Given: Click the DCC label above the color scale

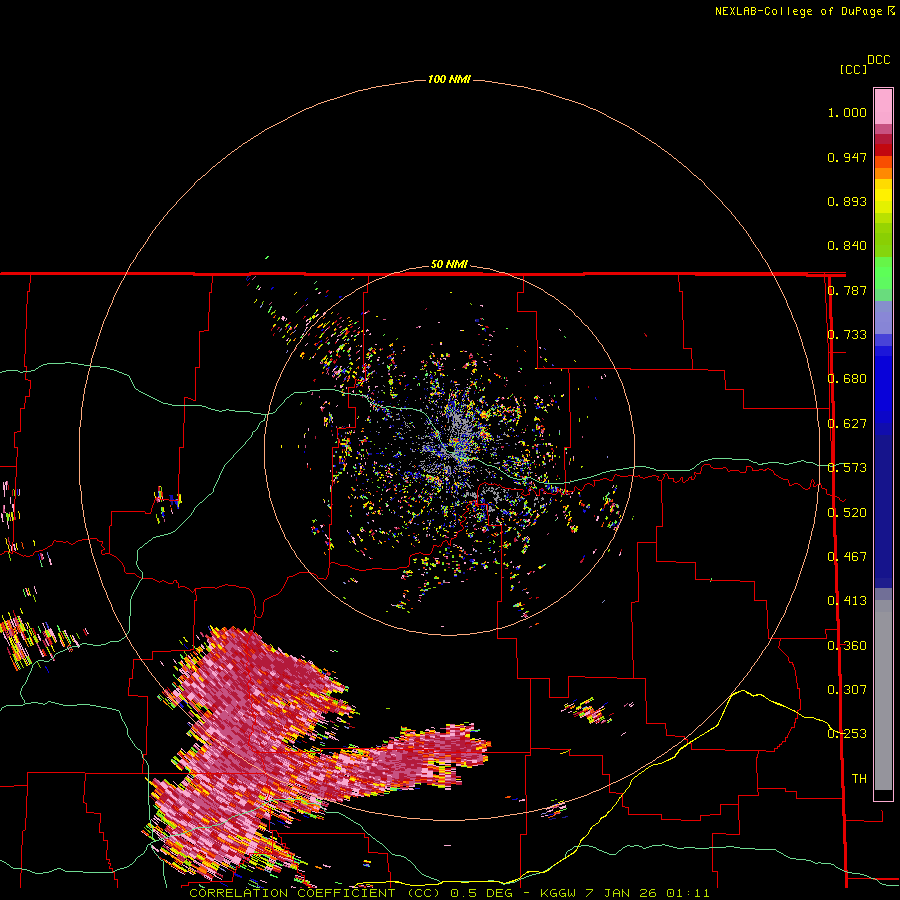Looking at the screenshot, I should (x=878, y=60).
